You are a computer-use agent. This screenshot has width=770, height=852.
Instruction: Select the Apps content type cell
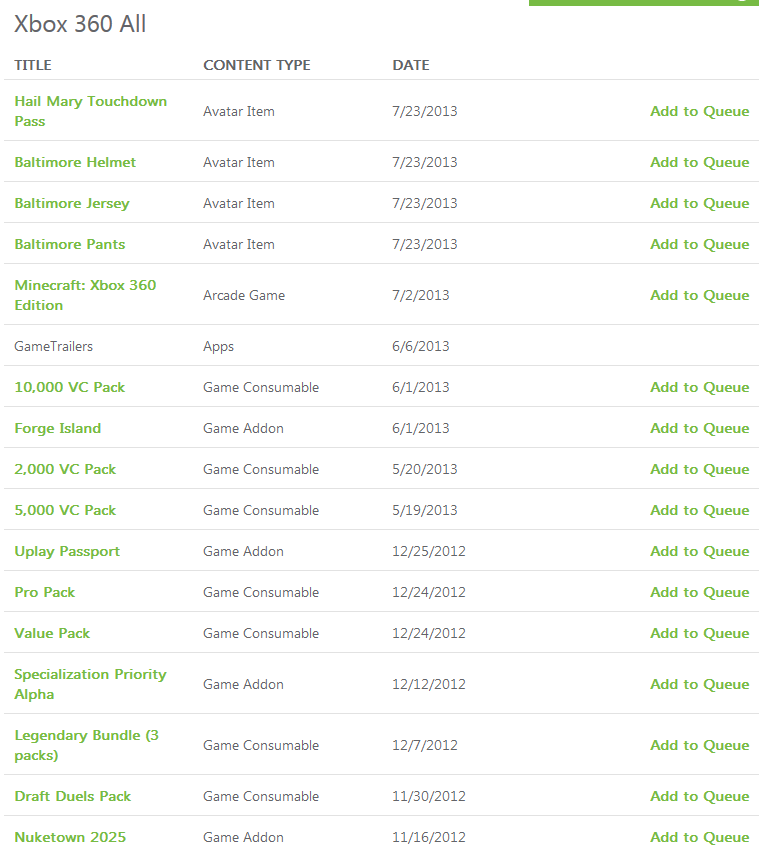pos(218,347)
